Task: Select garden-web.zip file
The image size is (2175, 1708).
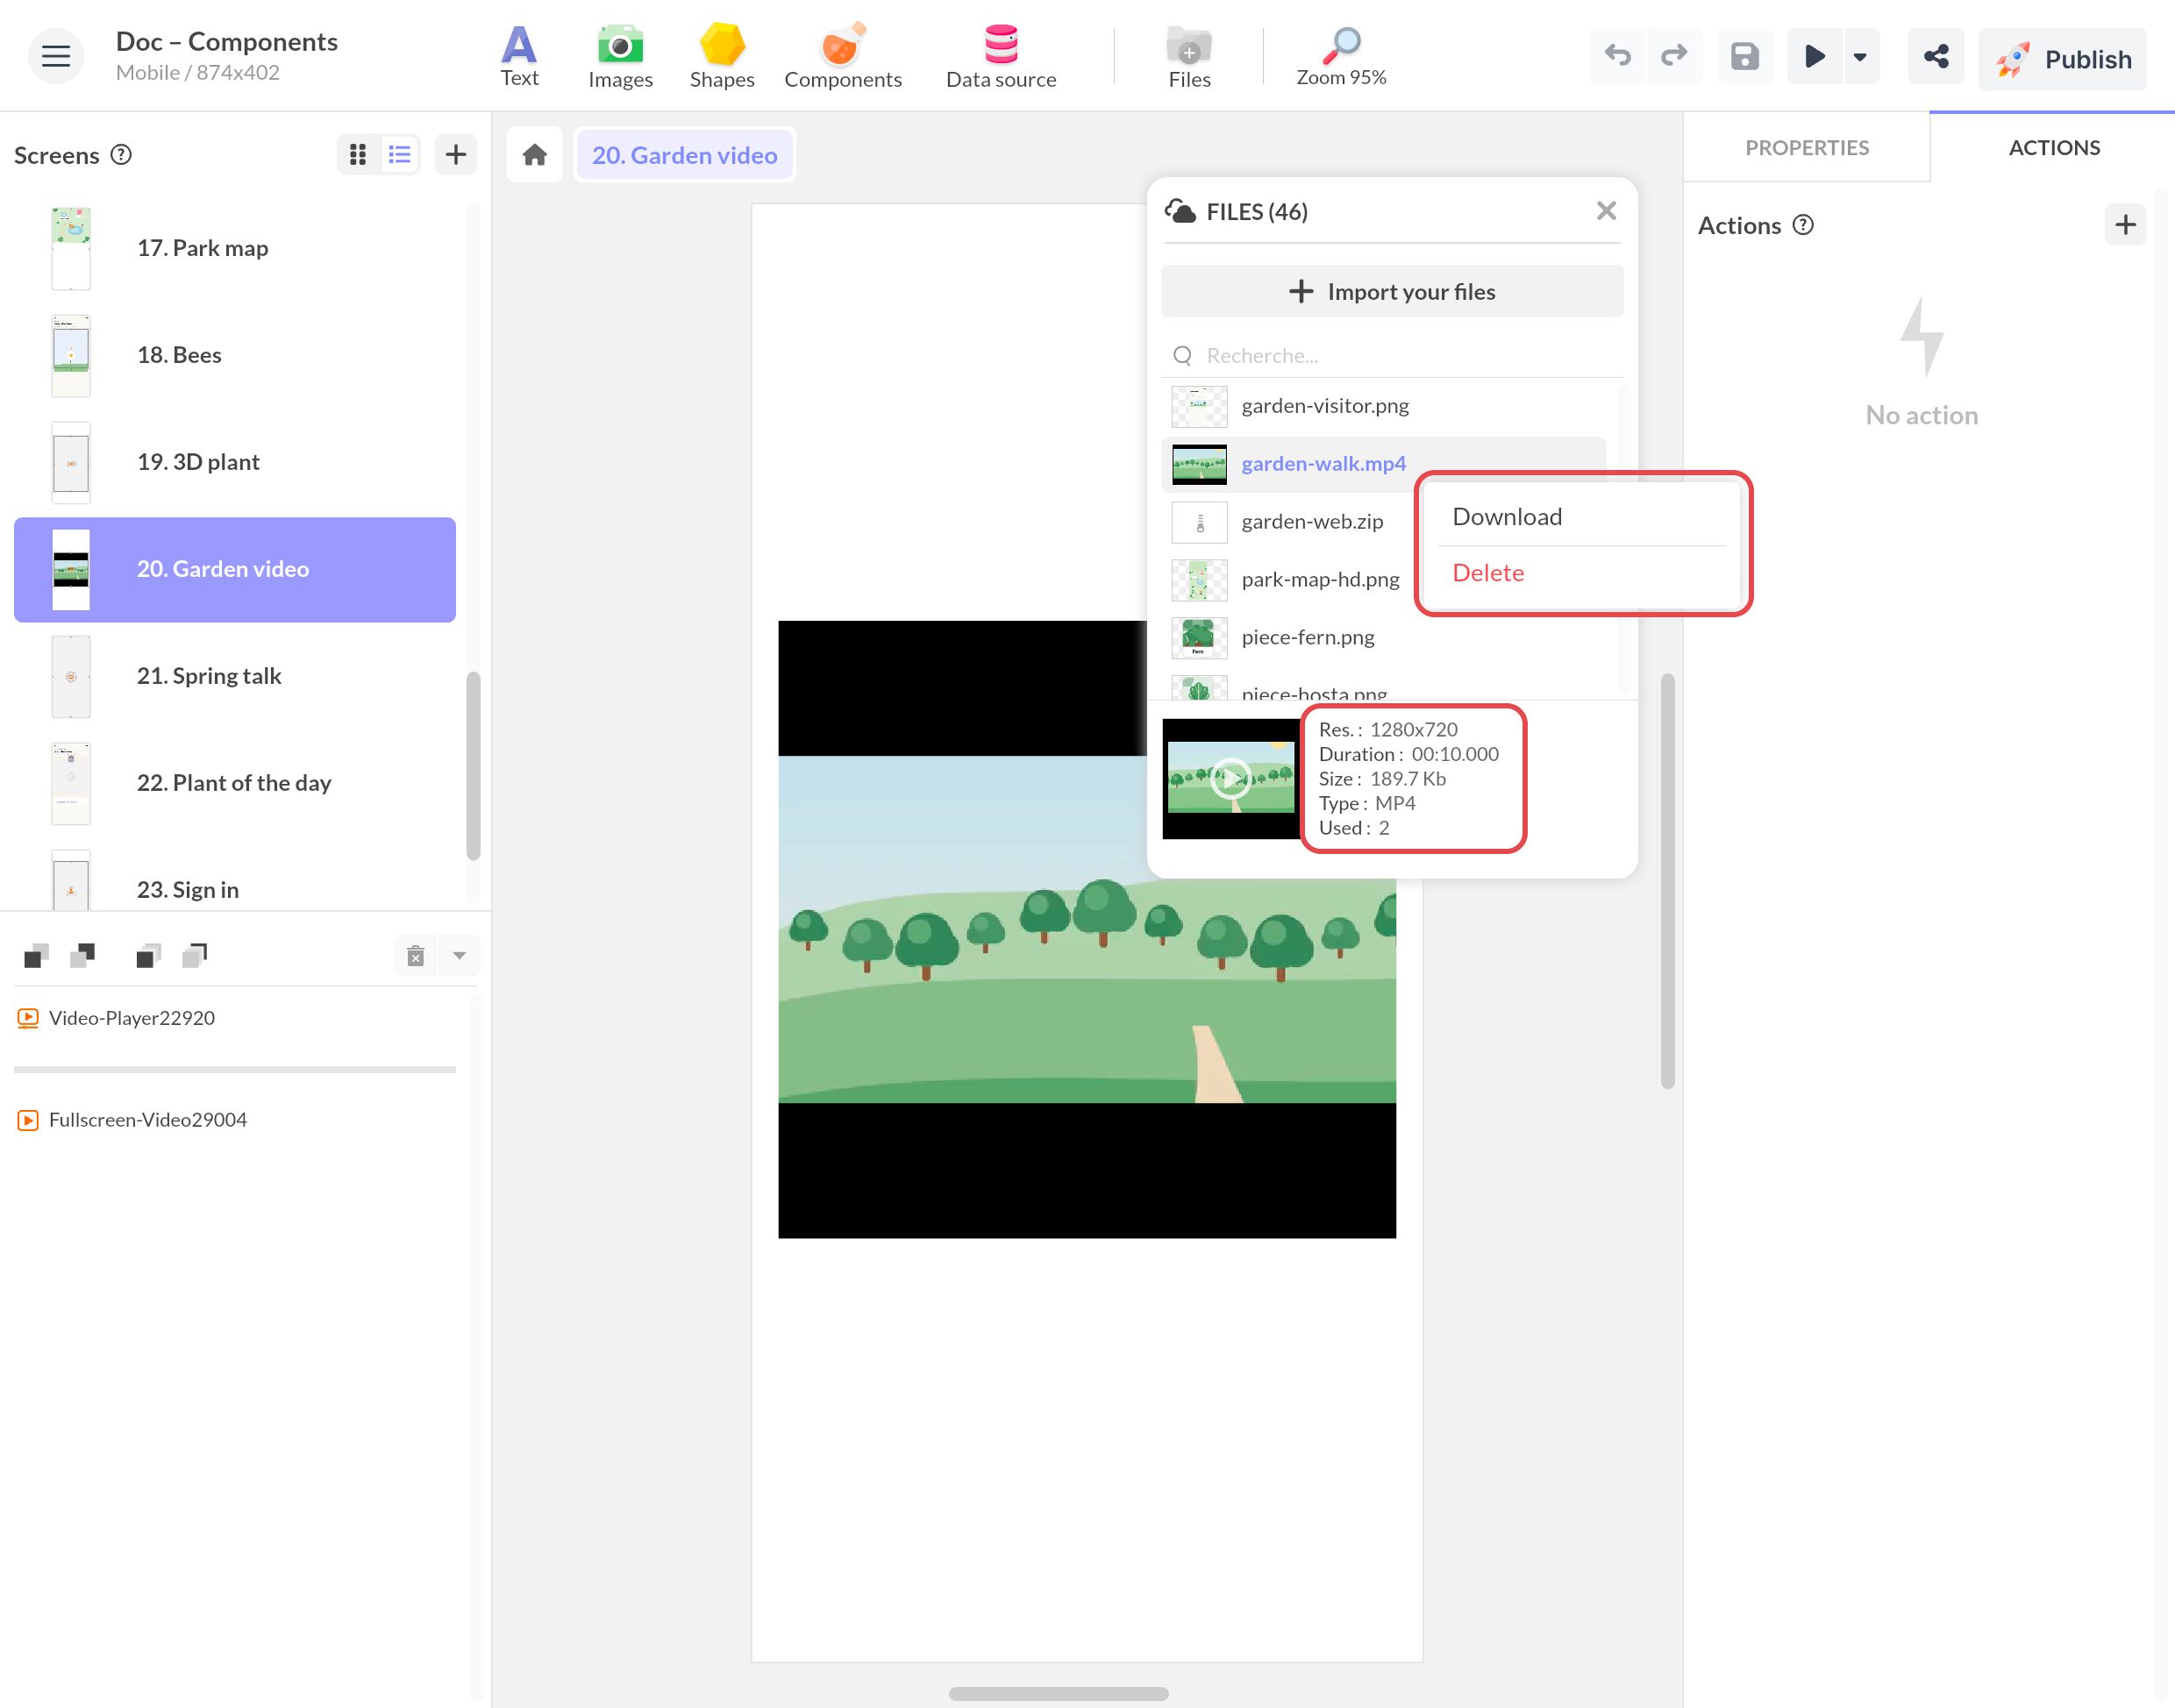Action: 1290,521
